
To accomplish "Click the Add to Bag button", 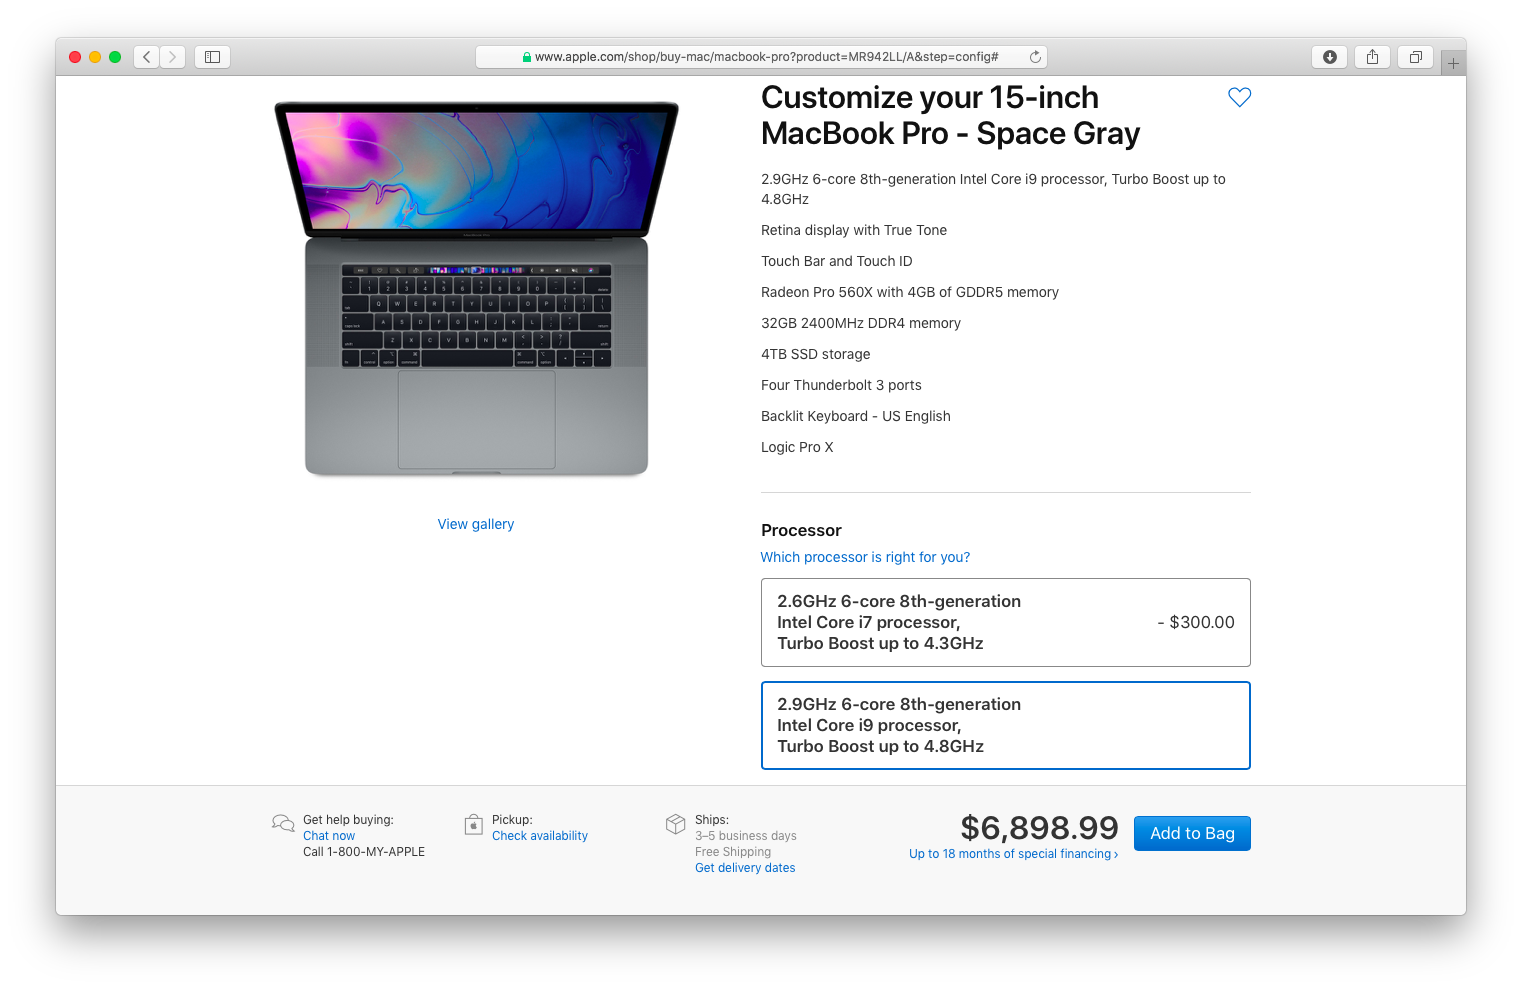I will pyautogui.click(x=1192, y=833).
